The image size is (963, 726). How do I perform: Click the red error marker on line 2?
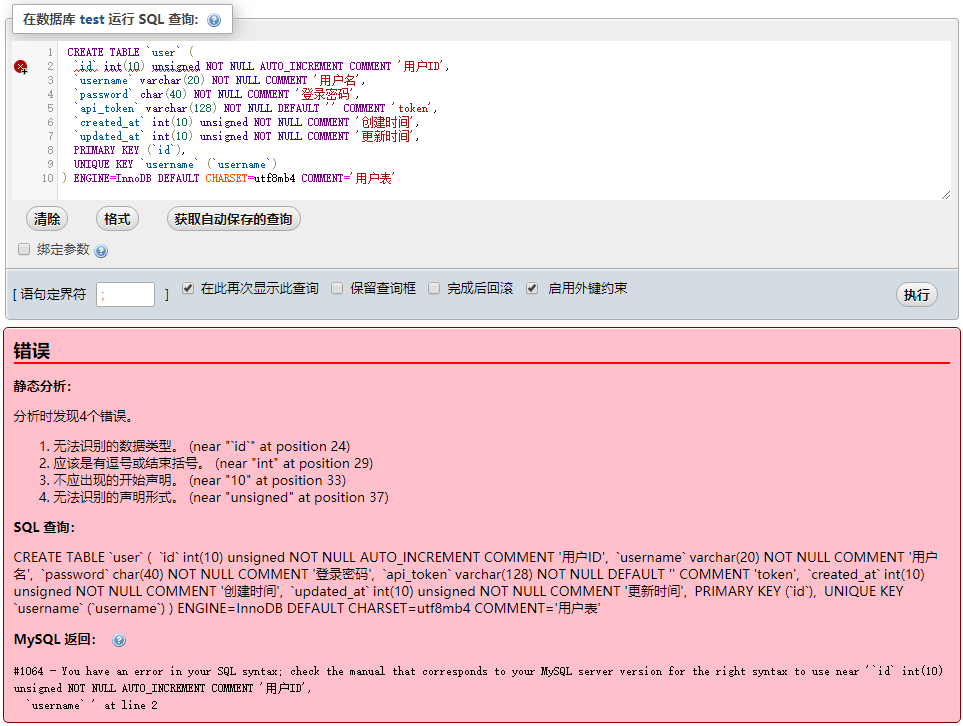[21, 66]
